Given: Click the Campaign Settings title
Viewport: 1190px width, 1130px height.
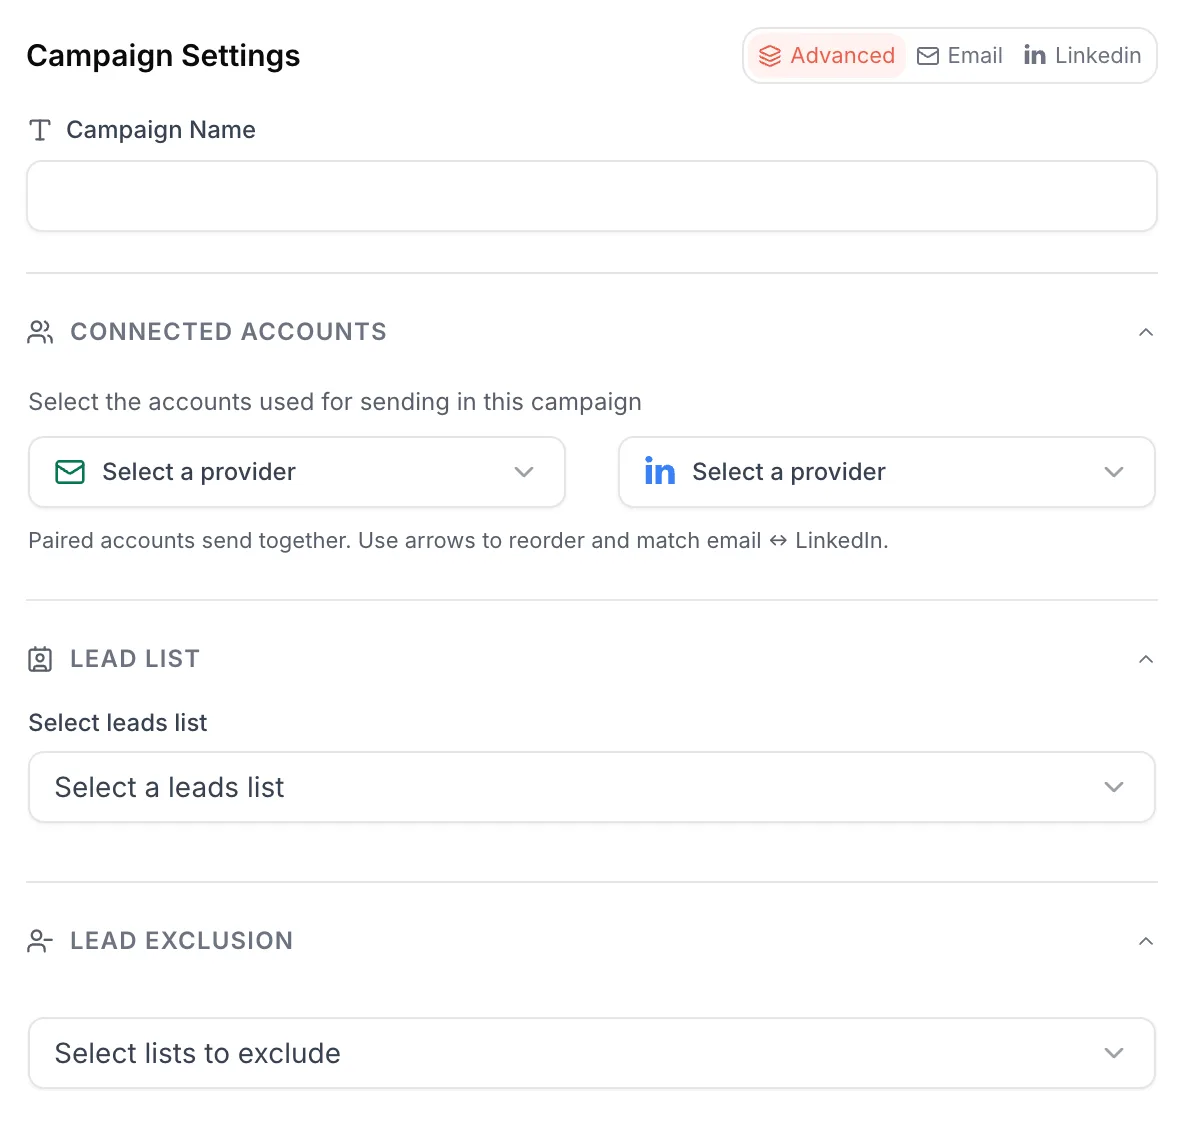Looking at the screenshot, I should point(163,55).
